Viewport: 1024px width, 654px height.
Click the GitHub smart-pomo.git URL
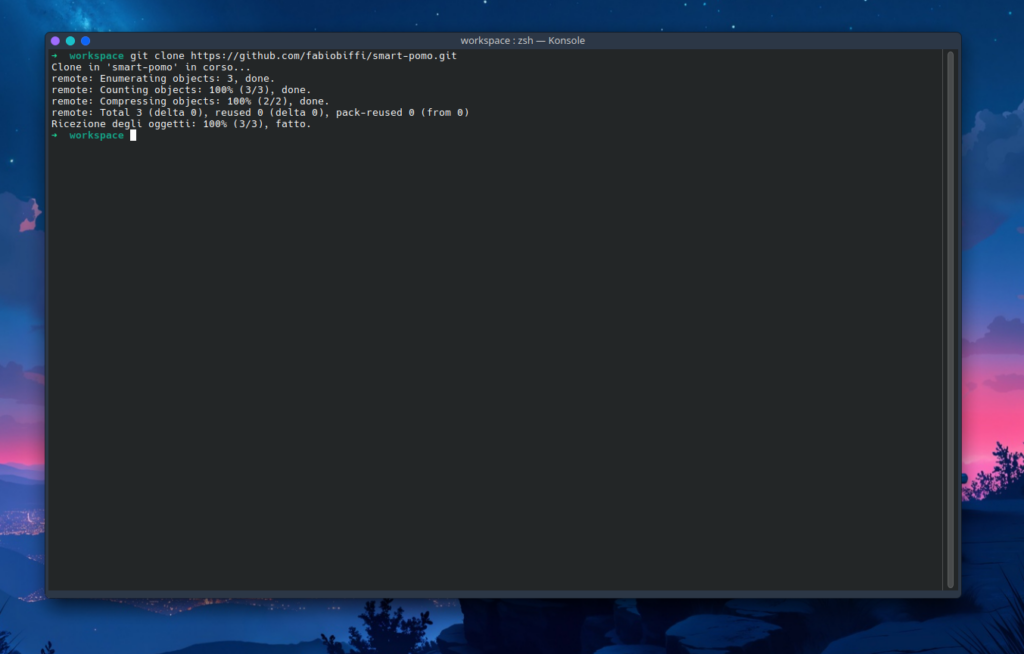pos(324,56)
